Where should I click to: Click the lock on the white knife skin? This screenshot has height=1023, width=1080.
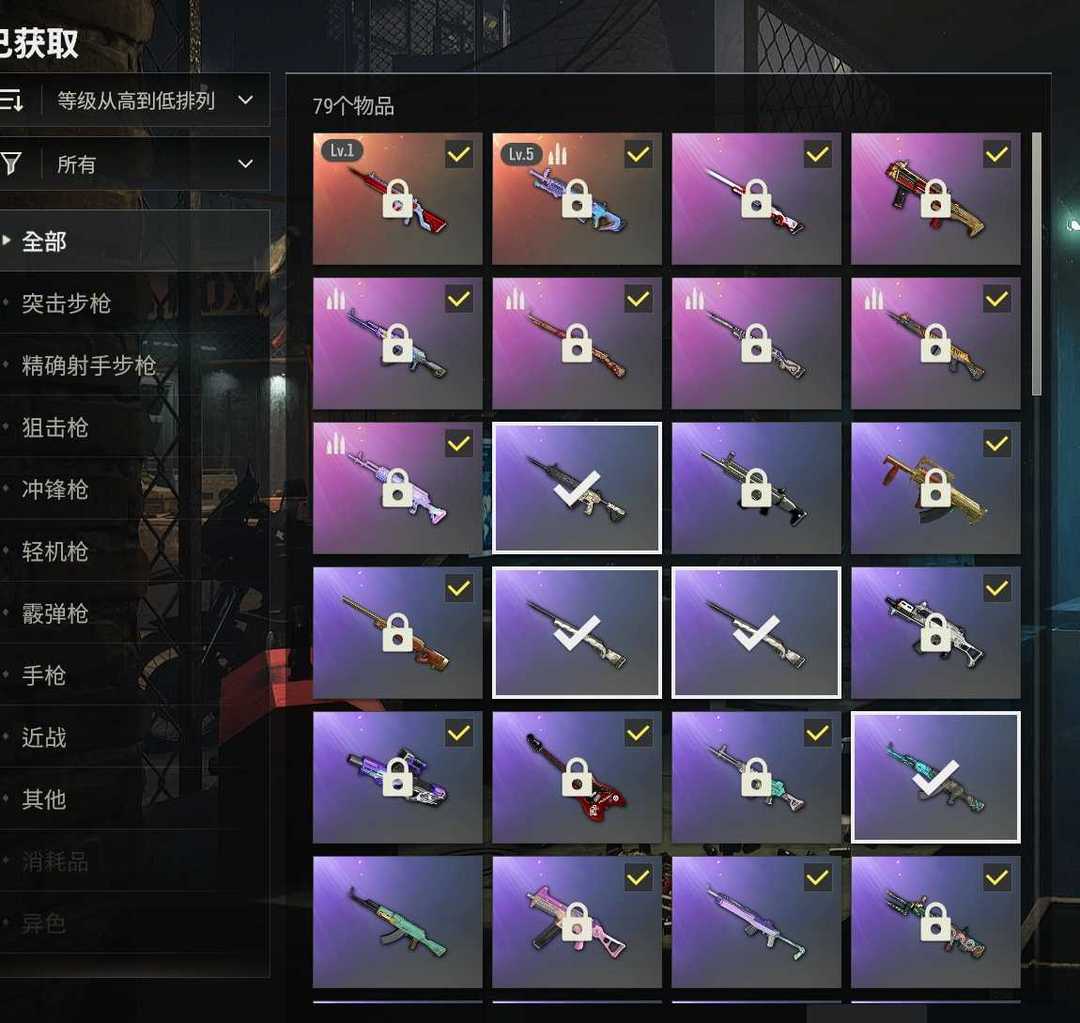coord(756,199)
